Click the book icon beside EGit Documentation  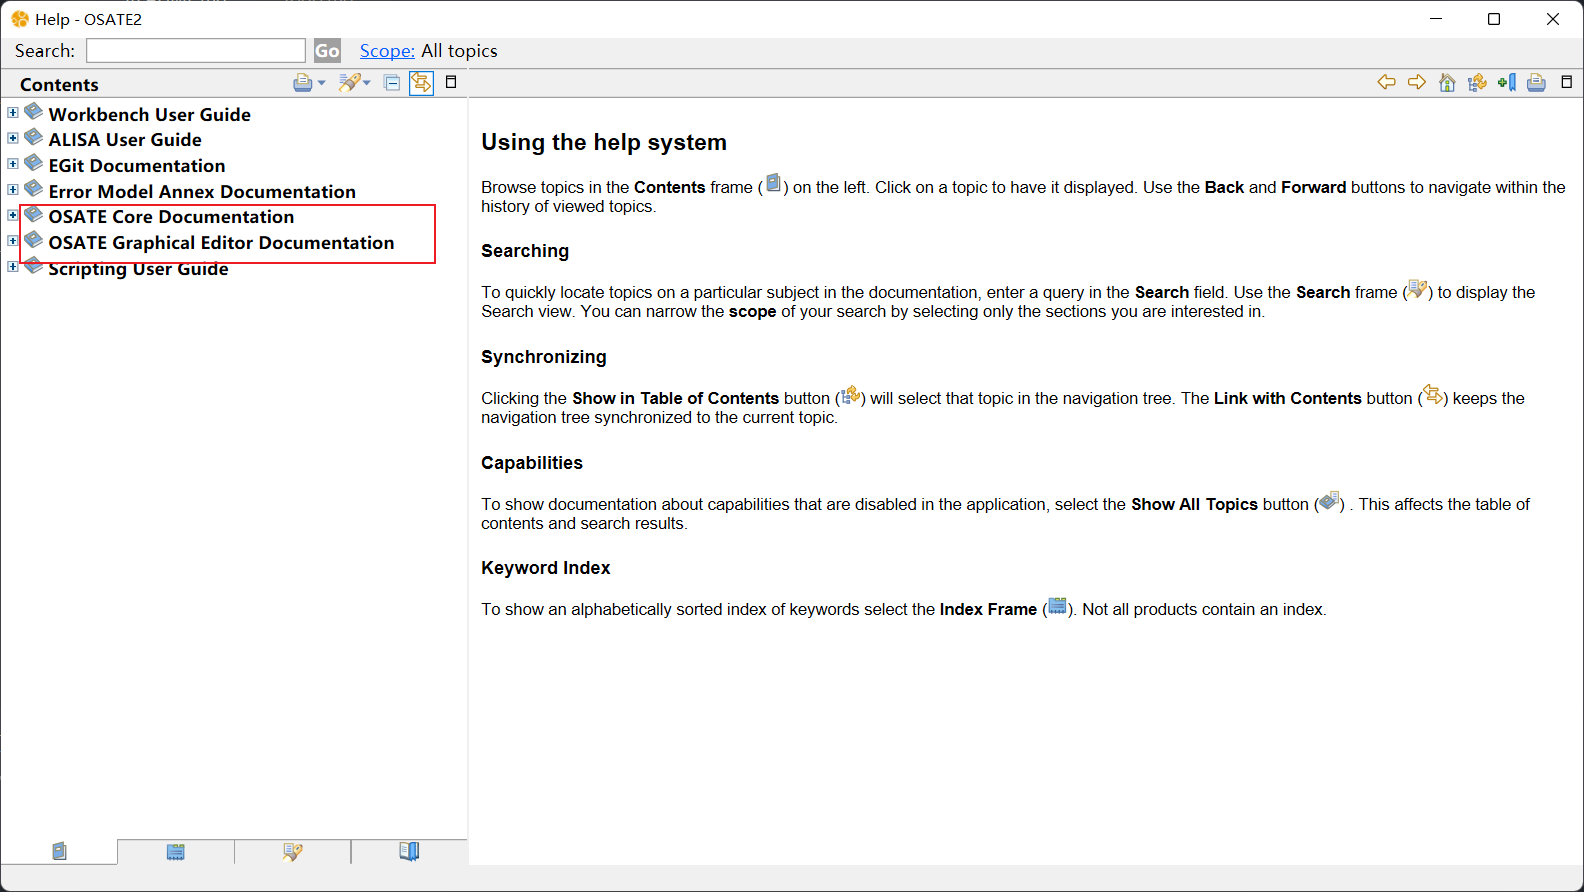tap(34, 163)
